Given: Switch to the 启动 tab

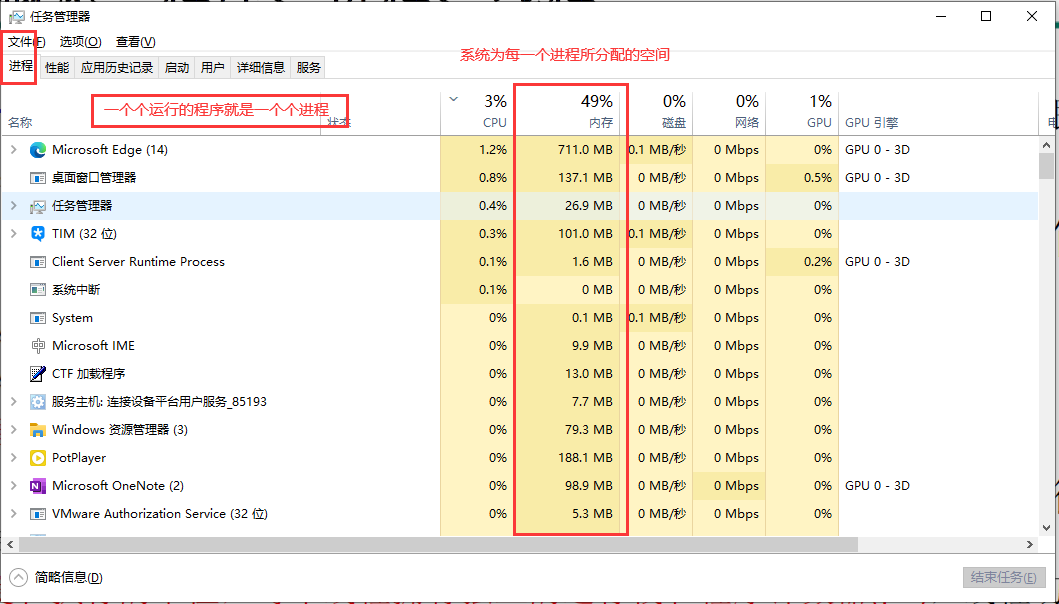Looking at the screenshot, I should click(x=177, y=68).
